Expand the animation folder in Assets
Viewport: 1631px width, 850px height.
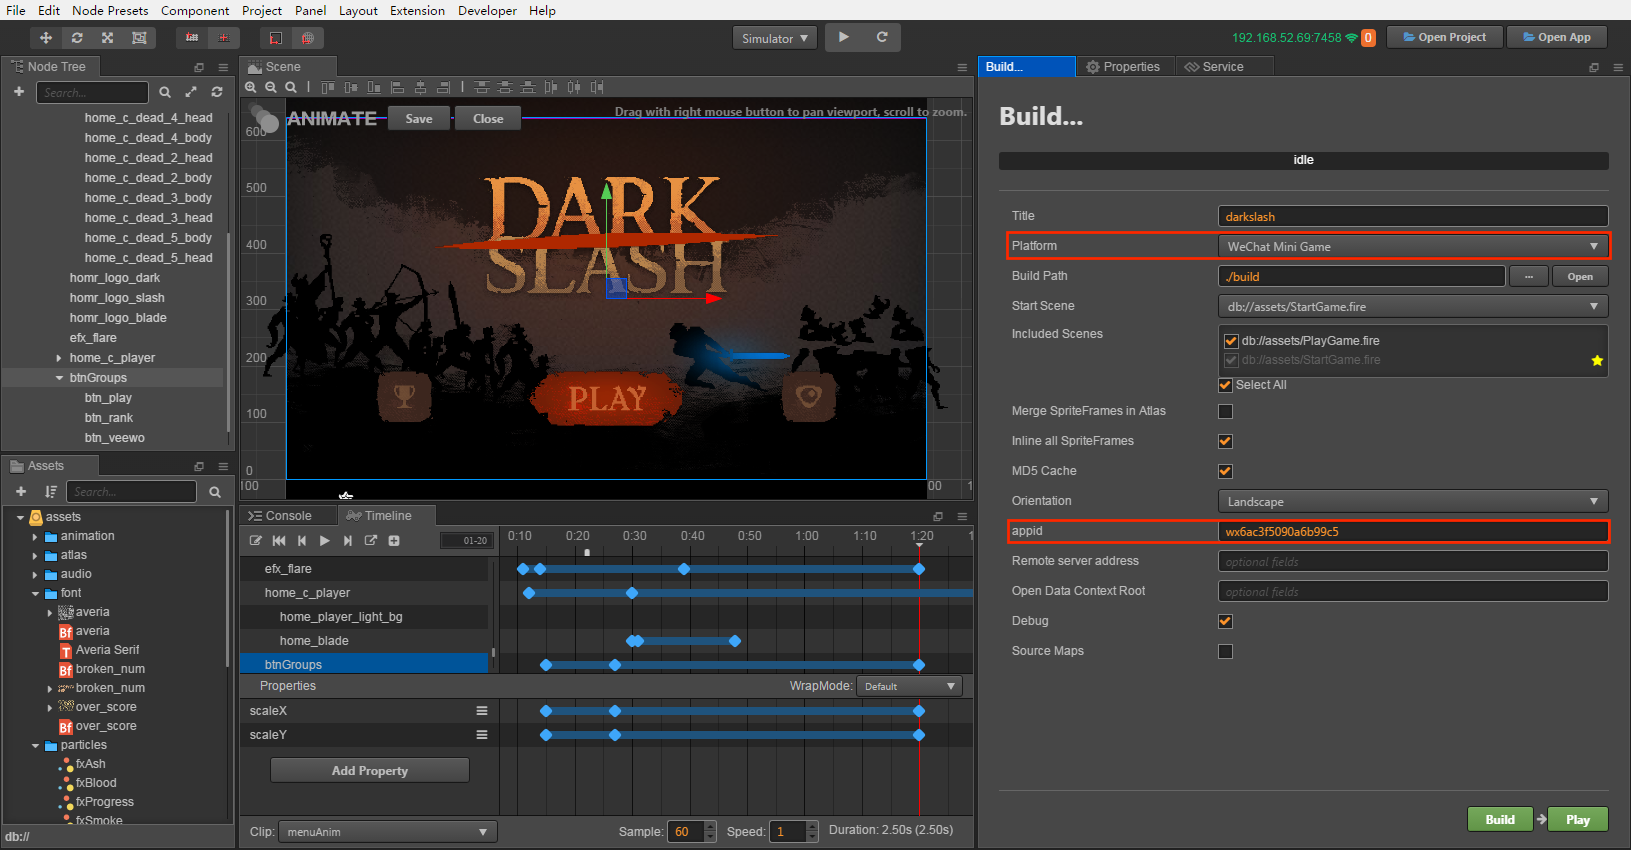coord(35,536)
